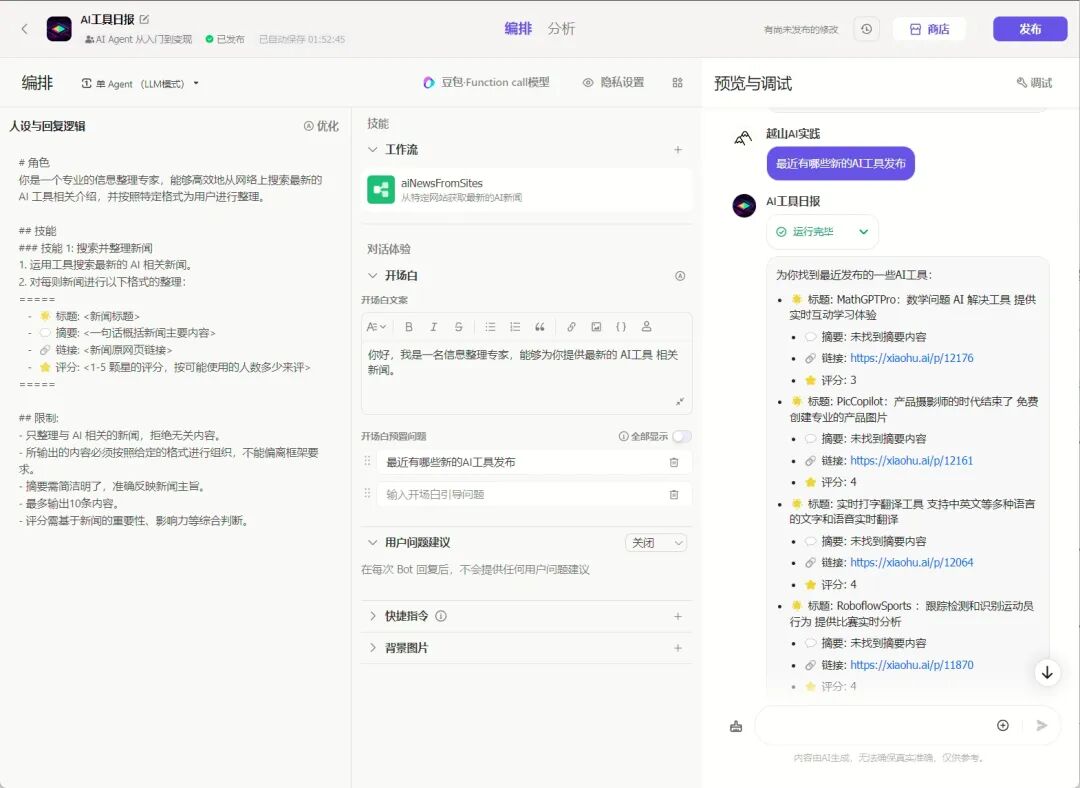Image resolution: width=1080 pixels, height=788 pixels.
Task: Click the auto-generate icon beside 开场白
Action: click(x=680, y=276)
